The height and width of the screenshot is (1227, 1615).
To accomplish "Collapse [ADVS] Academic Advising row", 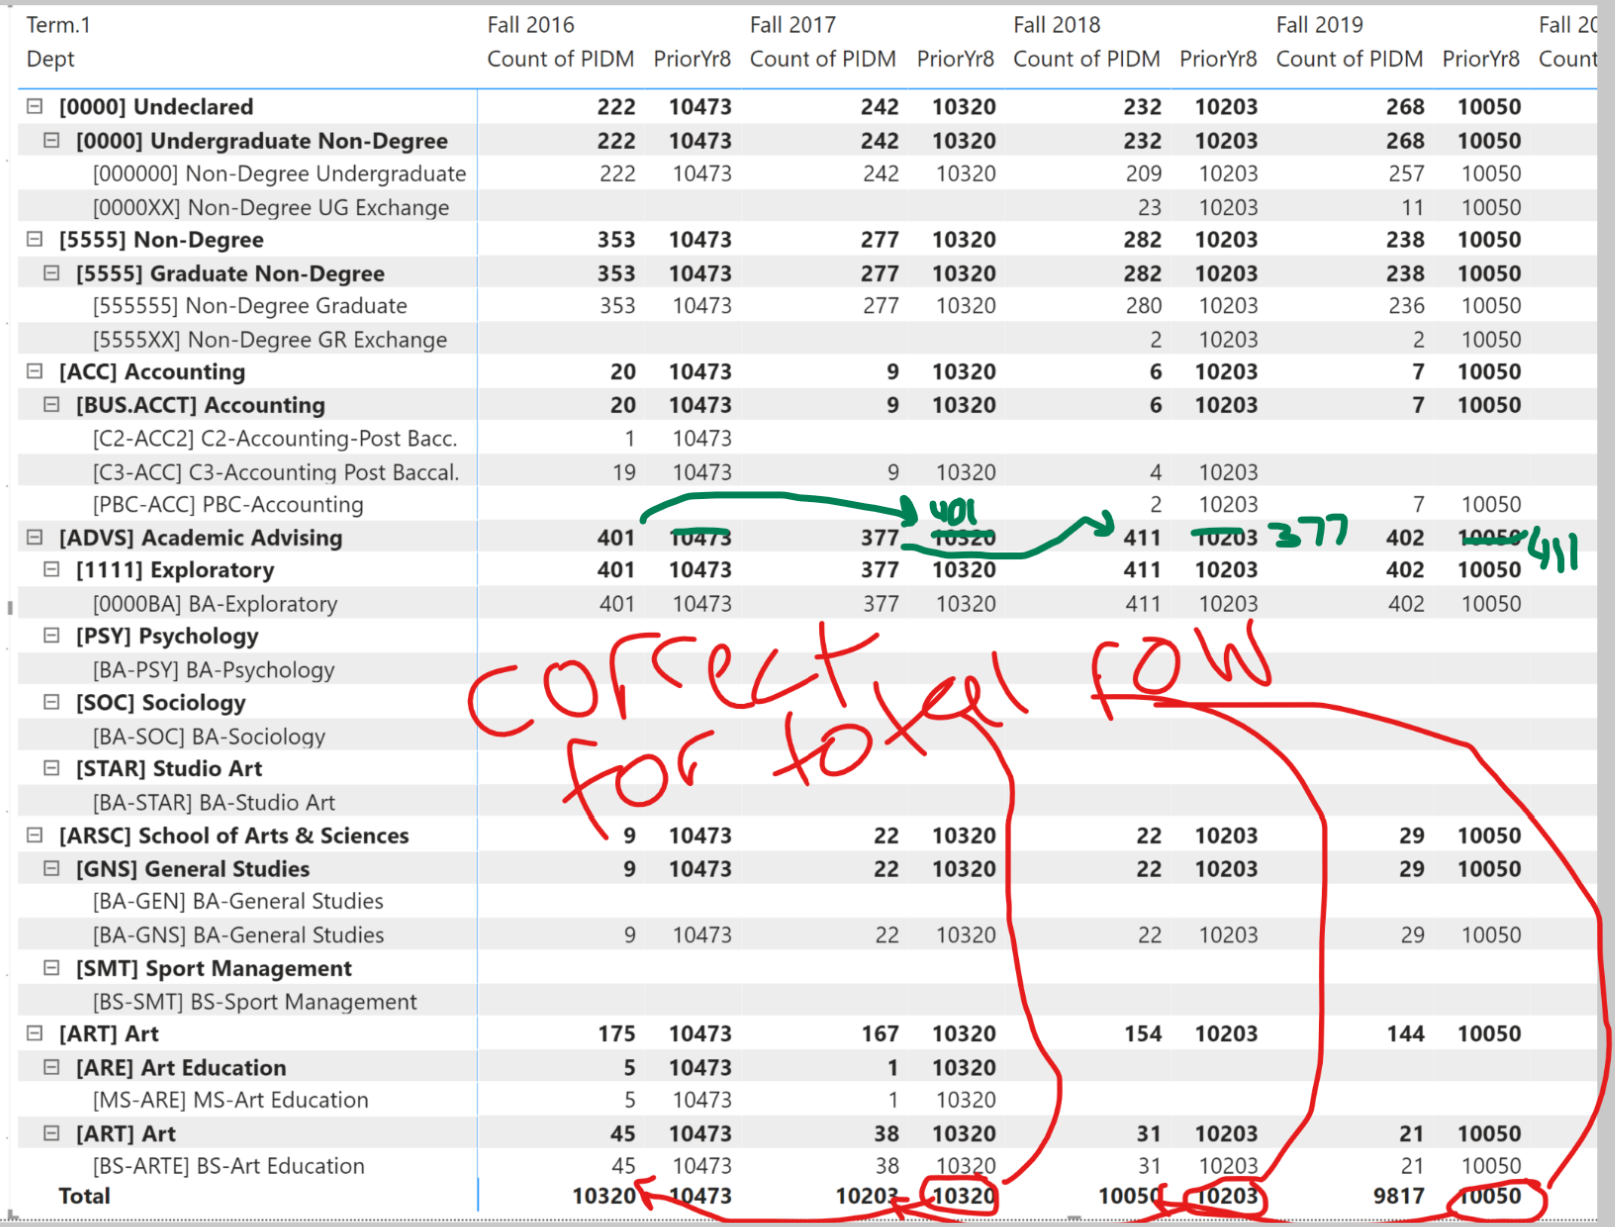I will [x=35, y=537].
